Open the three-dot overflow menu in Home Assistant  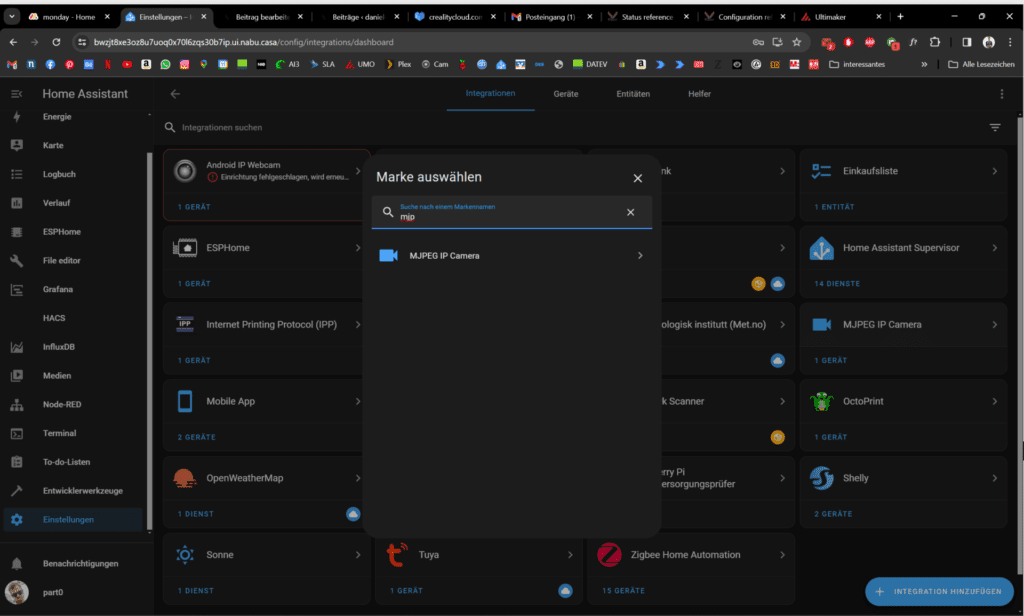pos(1002,94)
